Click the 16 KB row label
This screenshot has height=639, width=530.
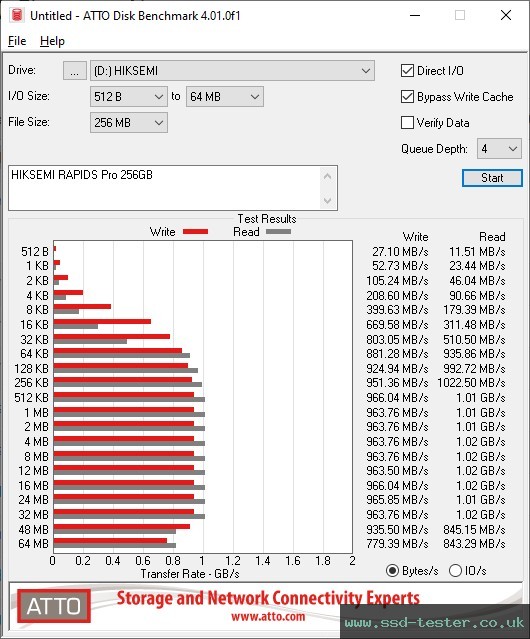[34, 325]
